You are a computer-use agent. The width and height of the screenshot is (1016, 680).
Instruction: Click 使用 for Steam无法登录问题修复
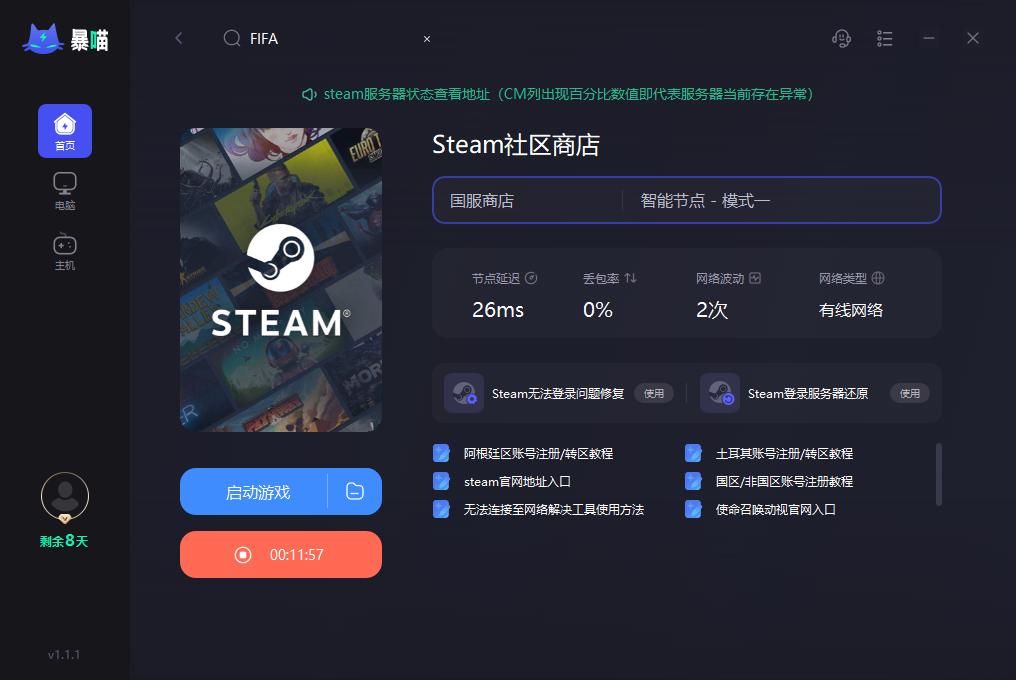click(x=653, y=393)
